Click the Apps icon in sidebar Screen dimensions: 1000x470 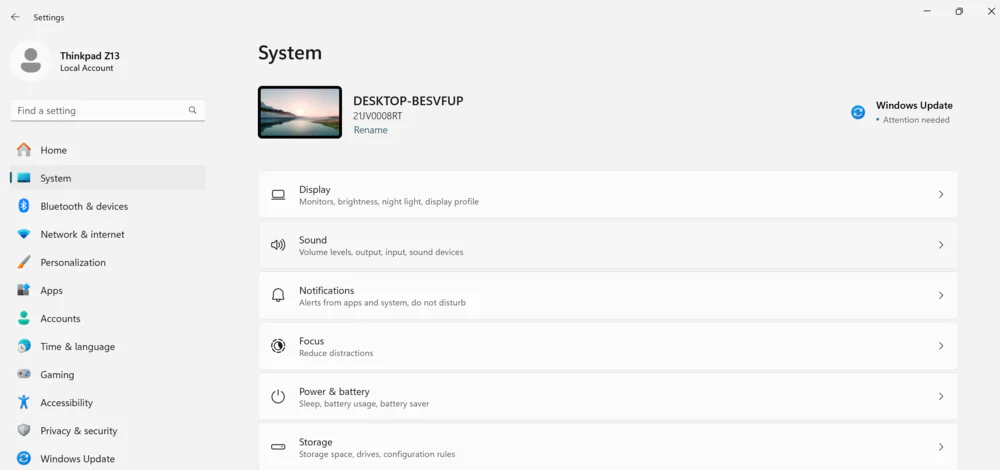[x=24, y=290]
